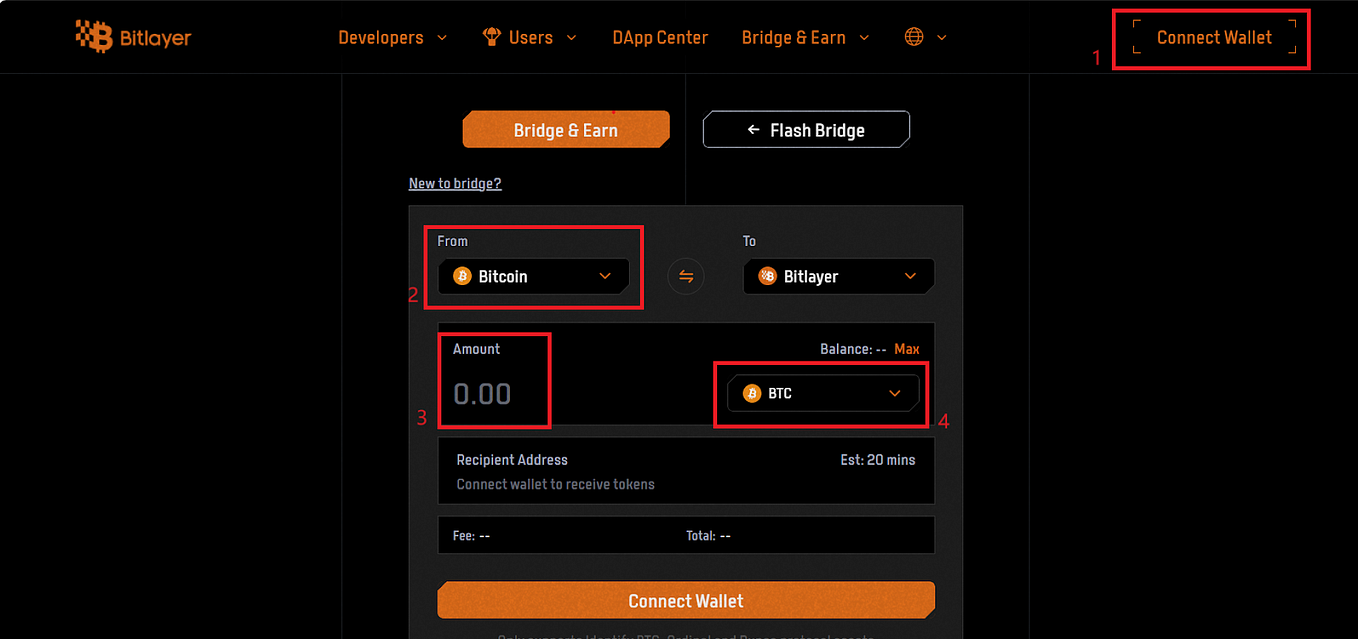Open the globe language selector

click(x=913, y=37)
